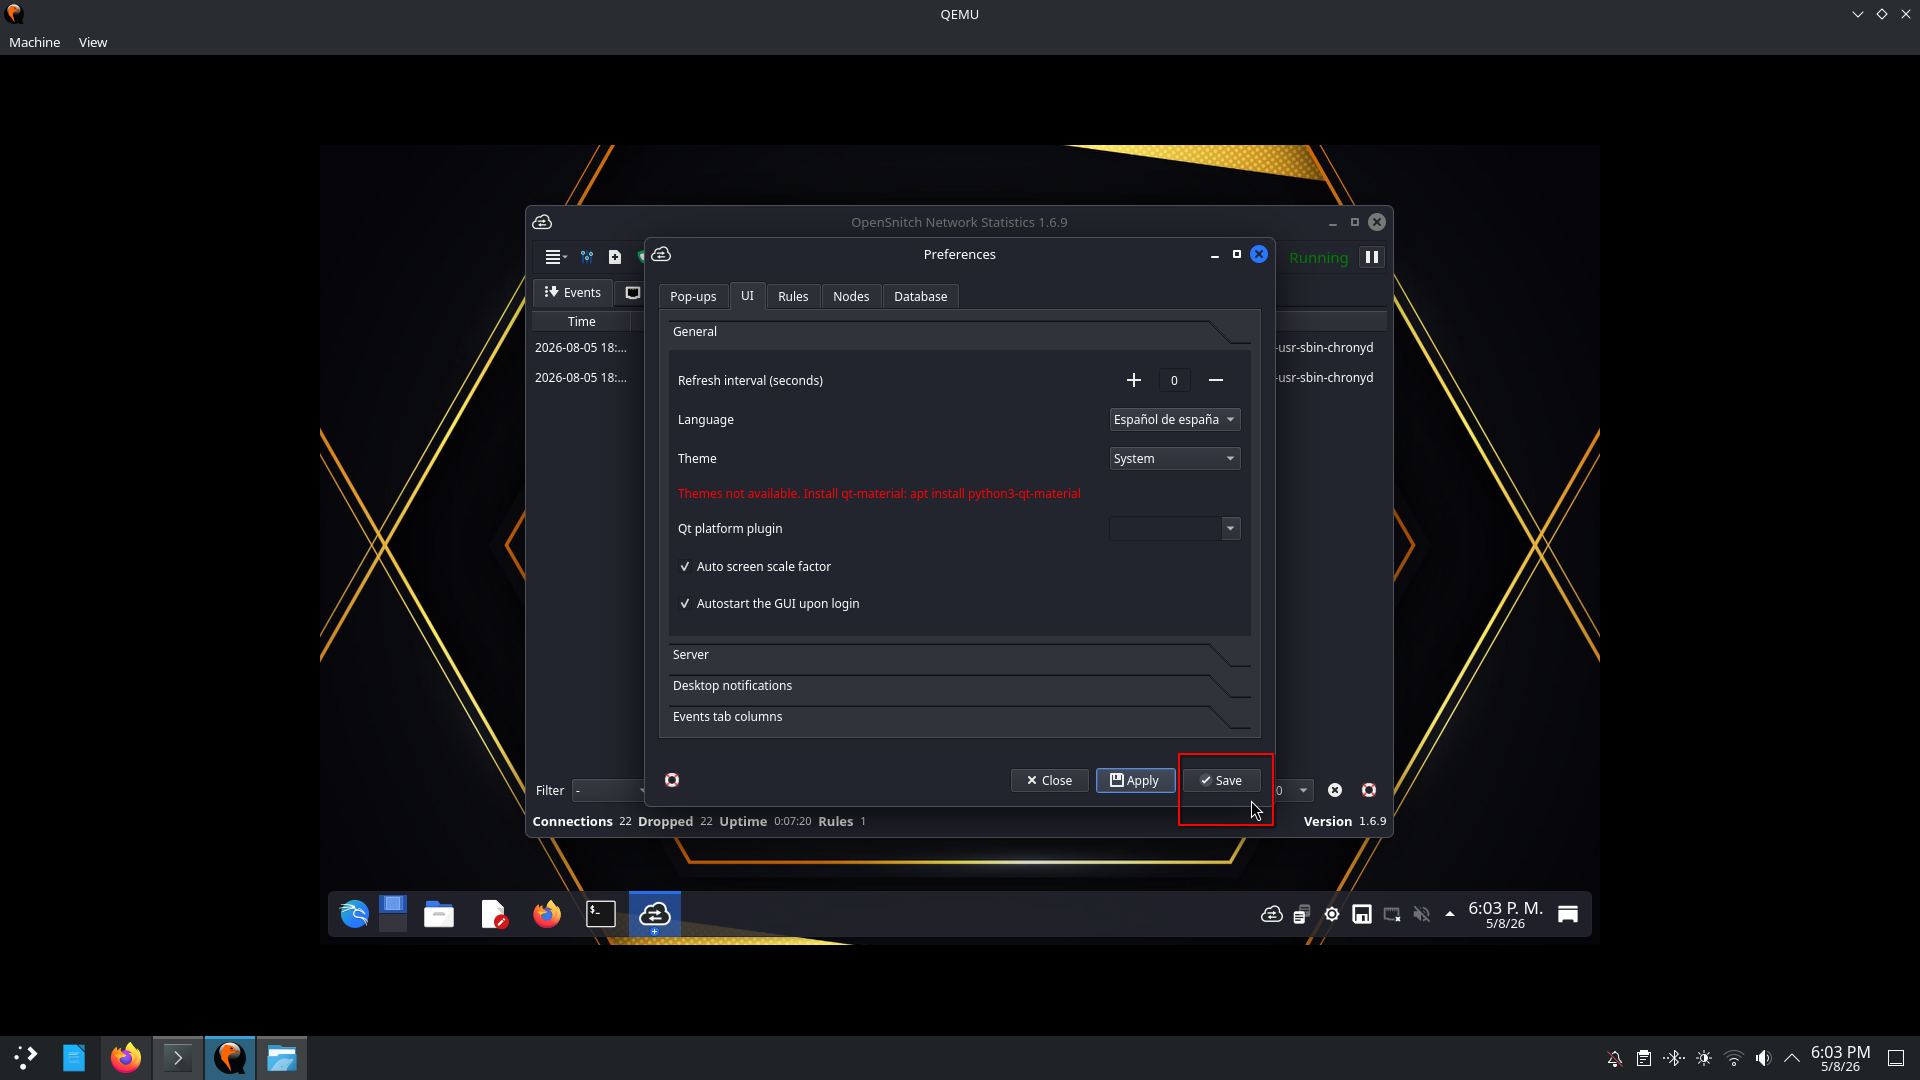Select the Events tab in statistics window

click(573, 292)
